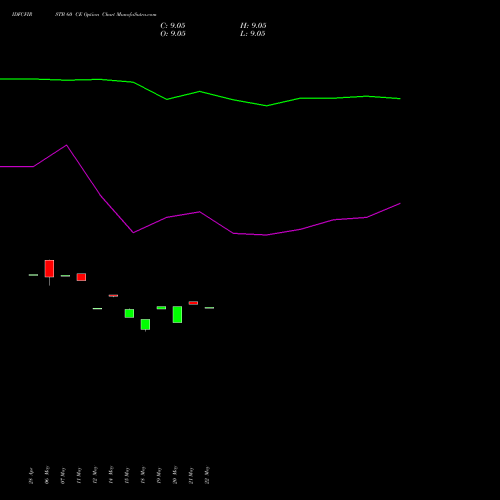
Task: Click the STR 60 CE Options Chart title
Action: coord(106,14)
